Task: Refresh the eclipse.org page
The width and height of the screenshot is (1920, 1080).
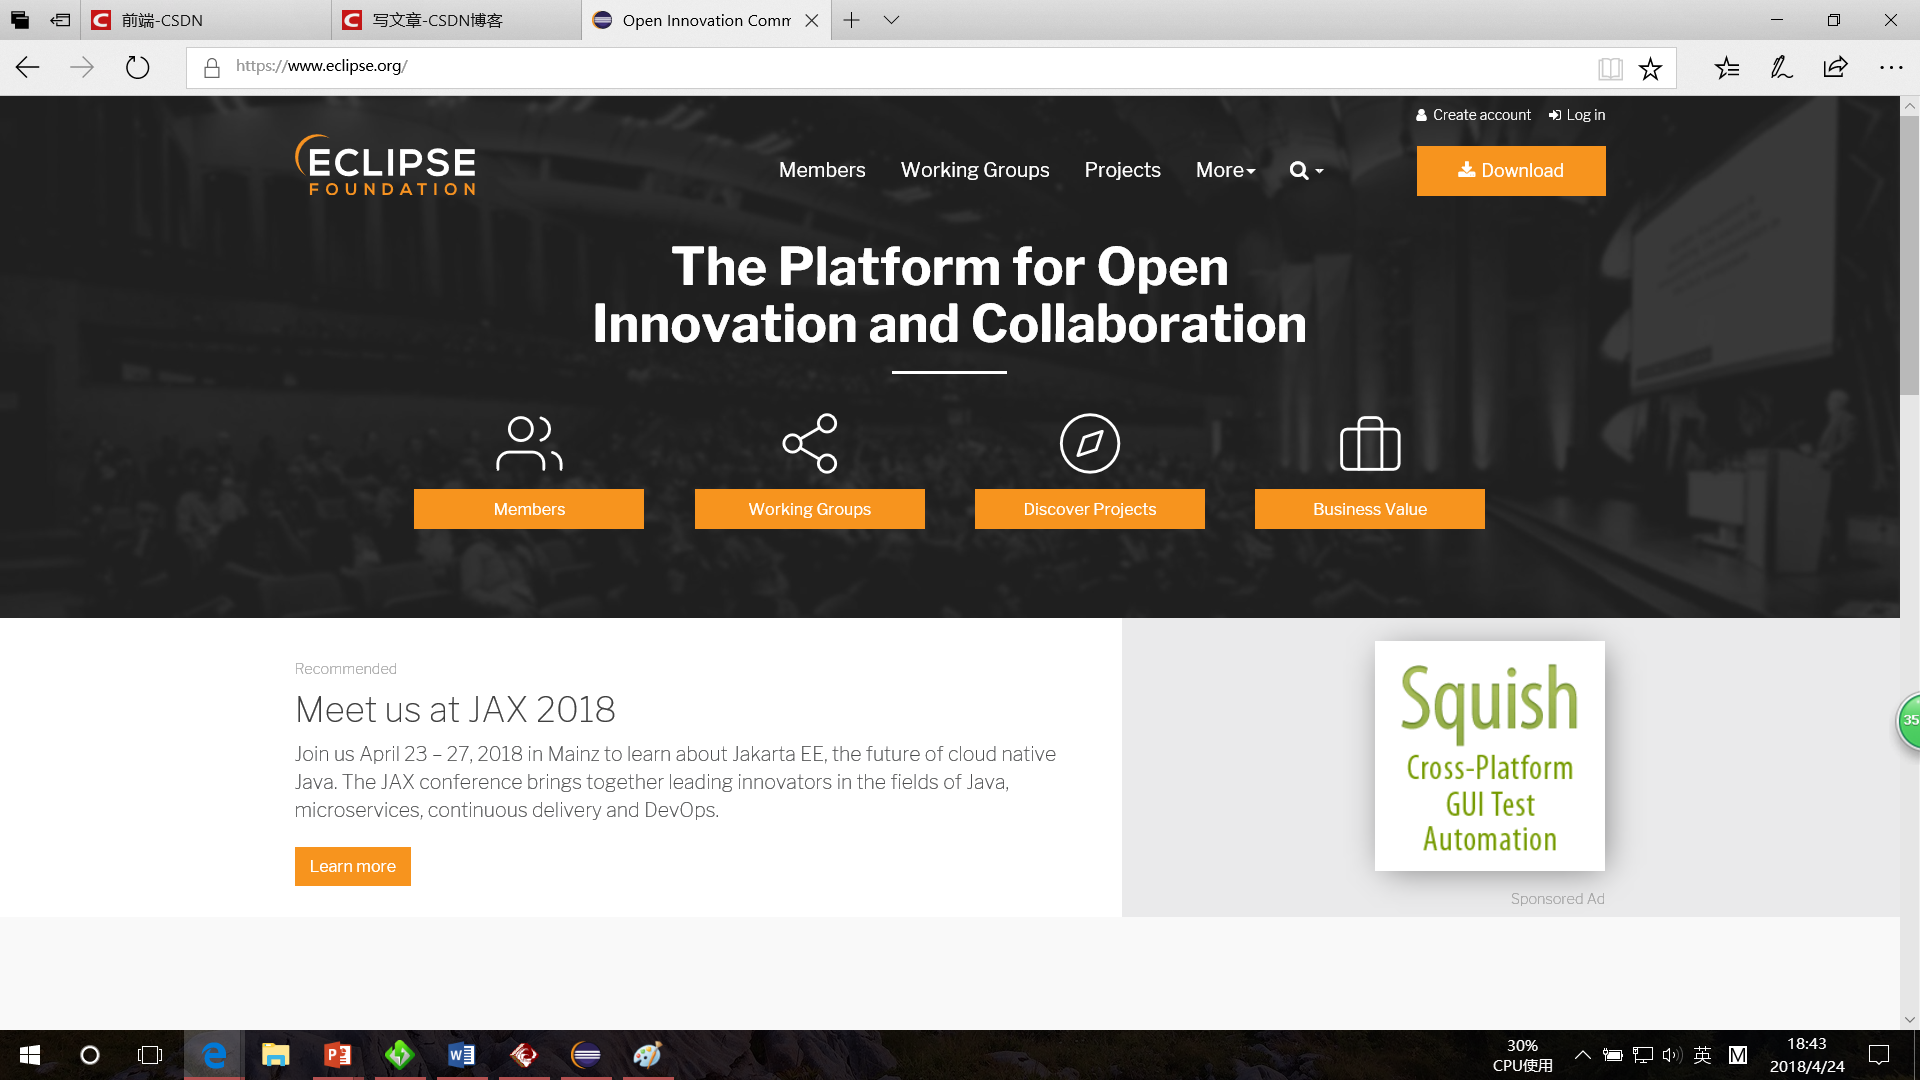Action: click(x=137, y=67)
